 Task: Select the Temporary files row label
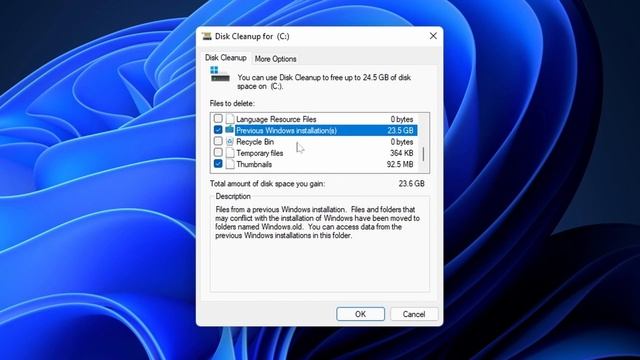pyautogui.click(x=260, y=153)
